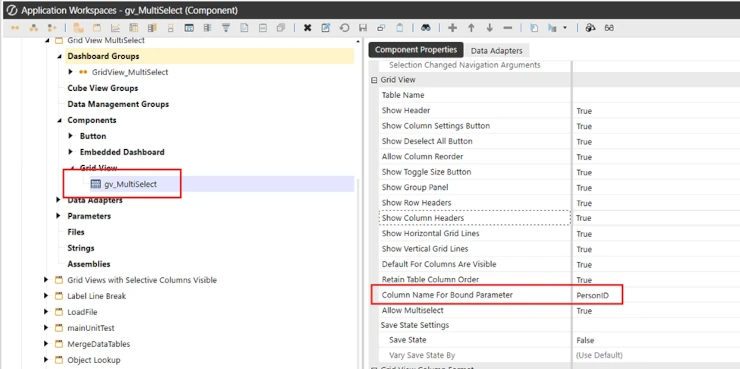
Task: Select Selection Changed Navigation Arguments property
Action: point(464,65)
